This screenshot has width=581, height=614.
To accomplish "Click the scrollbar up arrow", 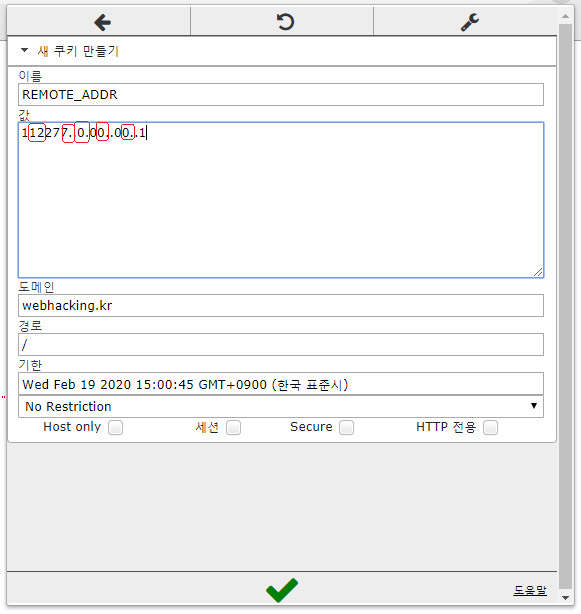I will coord(565,16).
